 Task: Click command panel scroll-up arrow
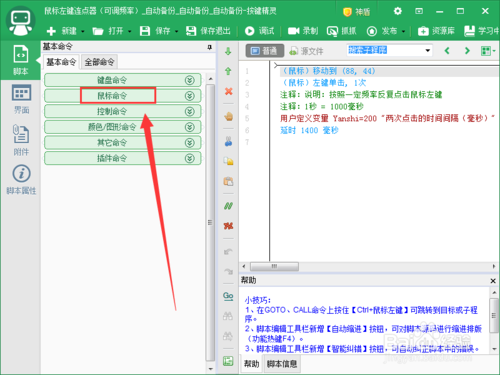click(210, 79)
